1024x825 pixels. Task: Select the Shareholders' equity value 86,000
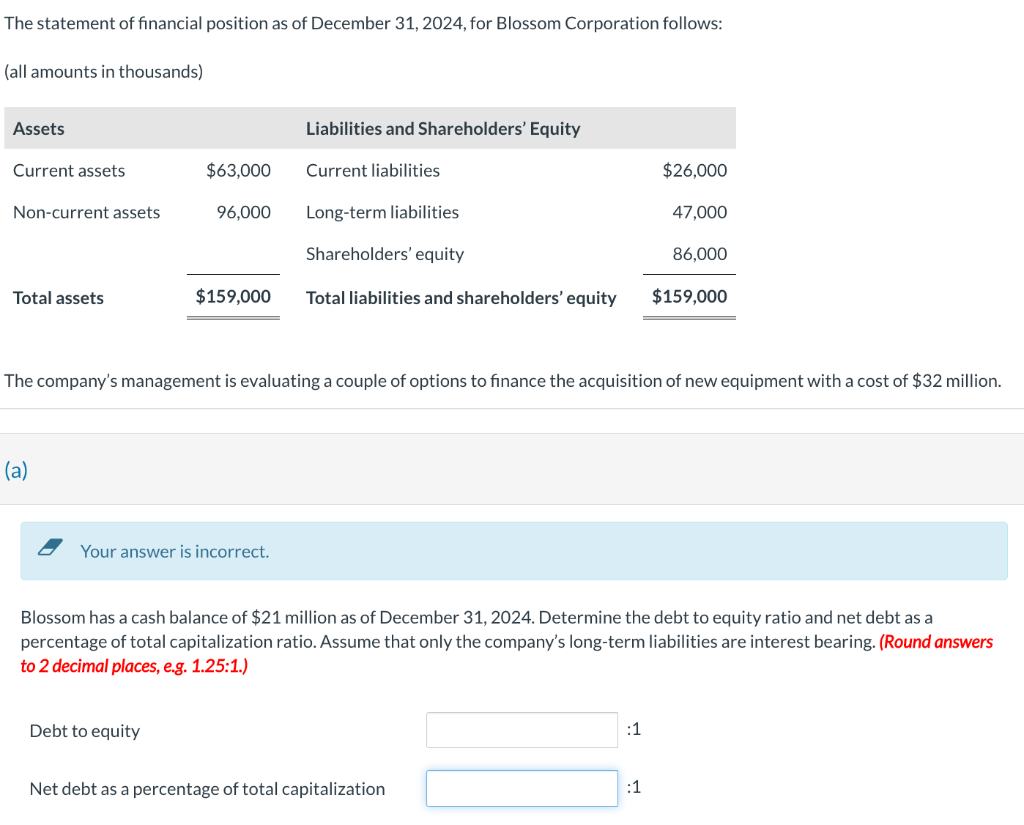click(x=699, y=254)
